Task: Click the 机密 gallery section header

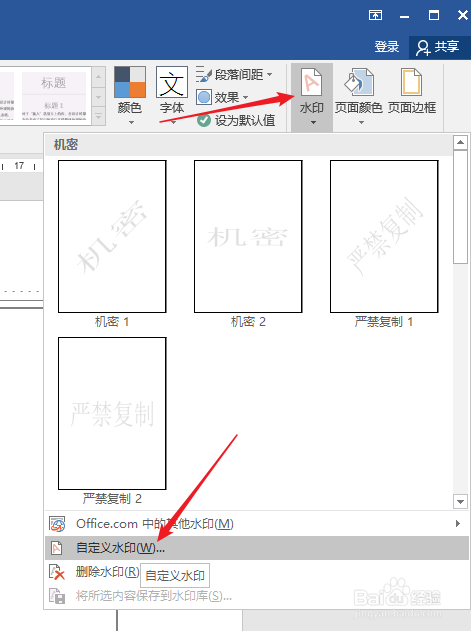Action: [248, 144]
